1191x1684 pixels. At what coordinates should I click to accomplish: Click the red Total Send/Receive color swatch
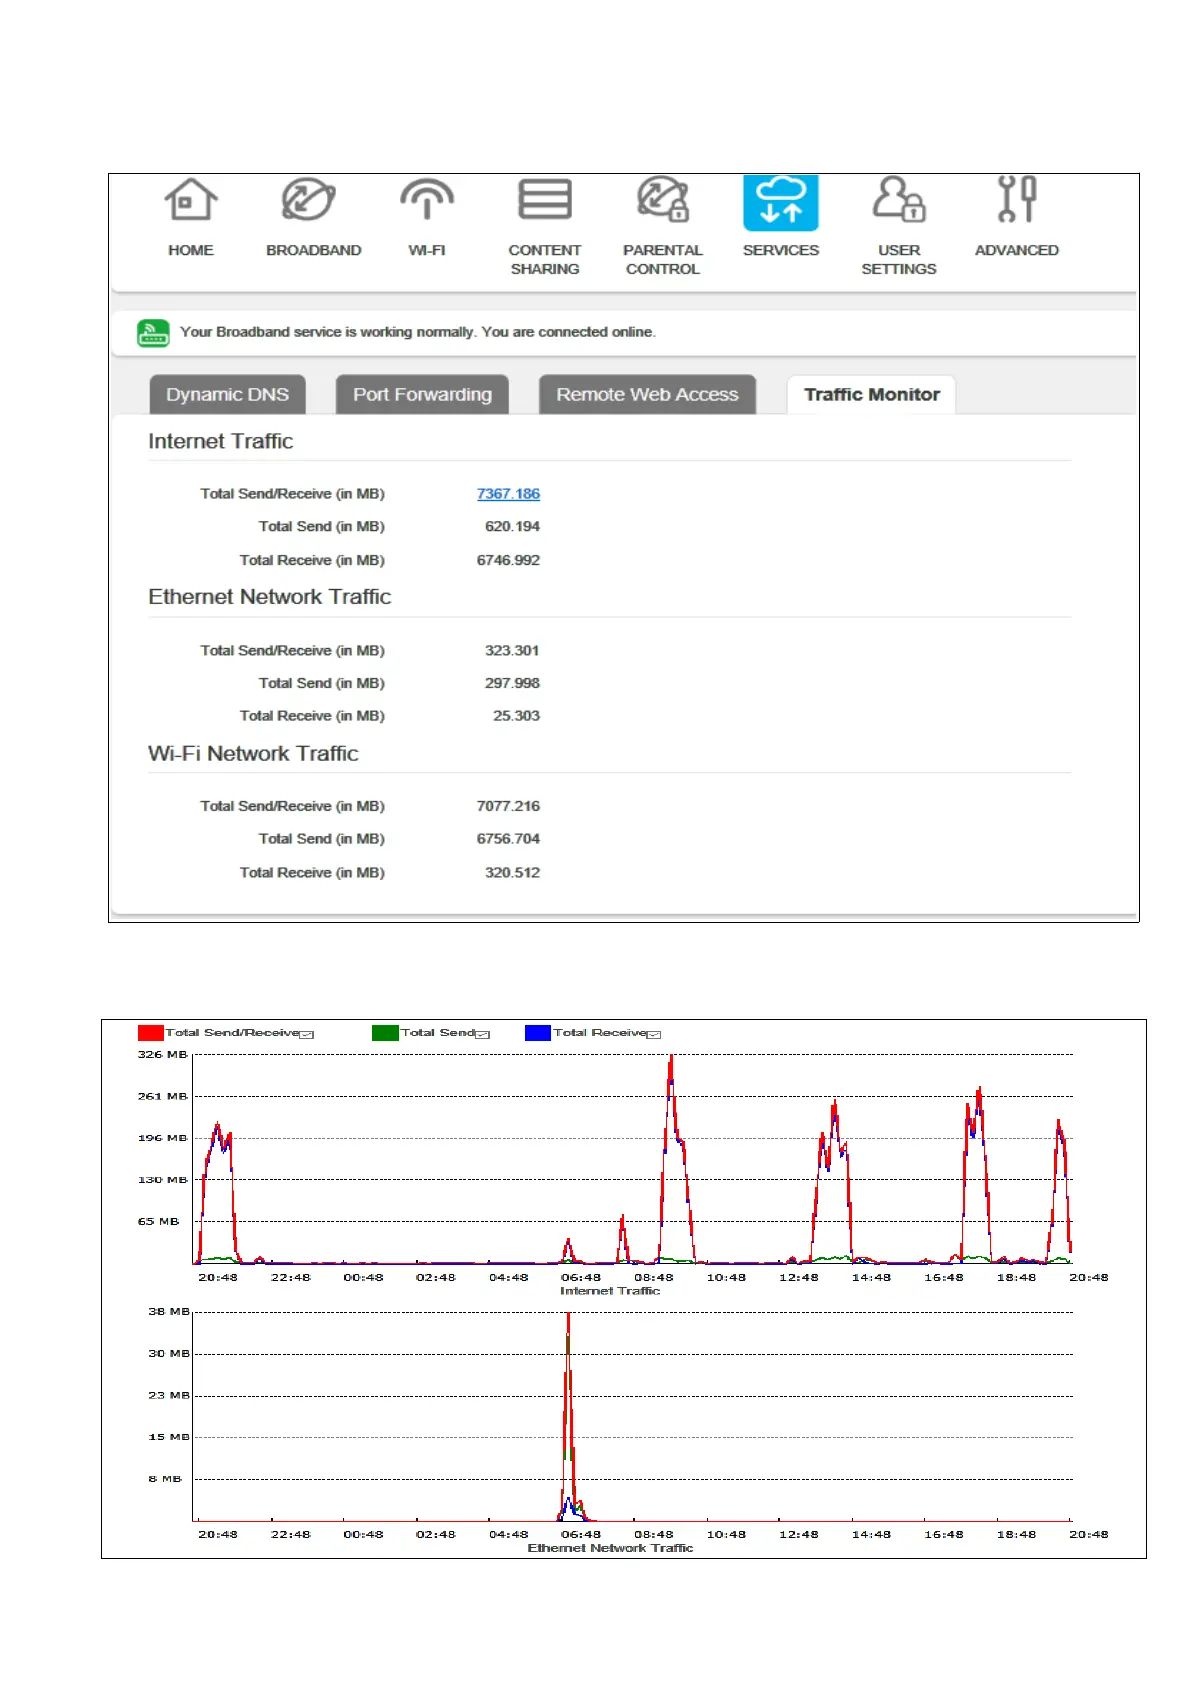tap(151, 1033)
